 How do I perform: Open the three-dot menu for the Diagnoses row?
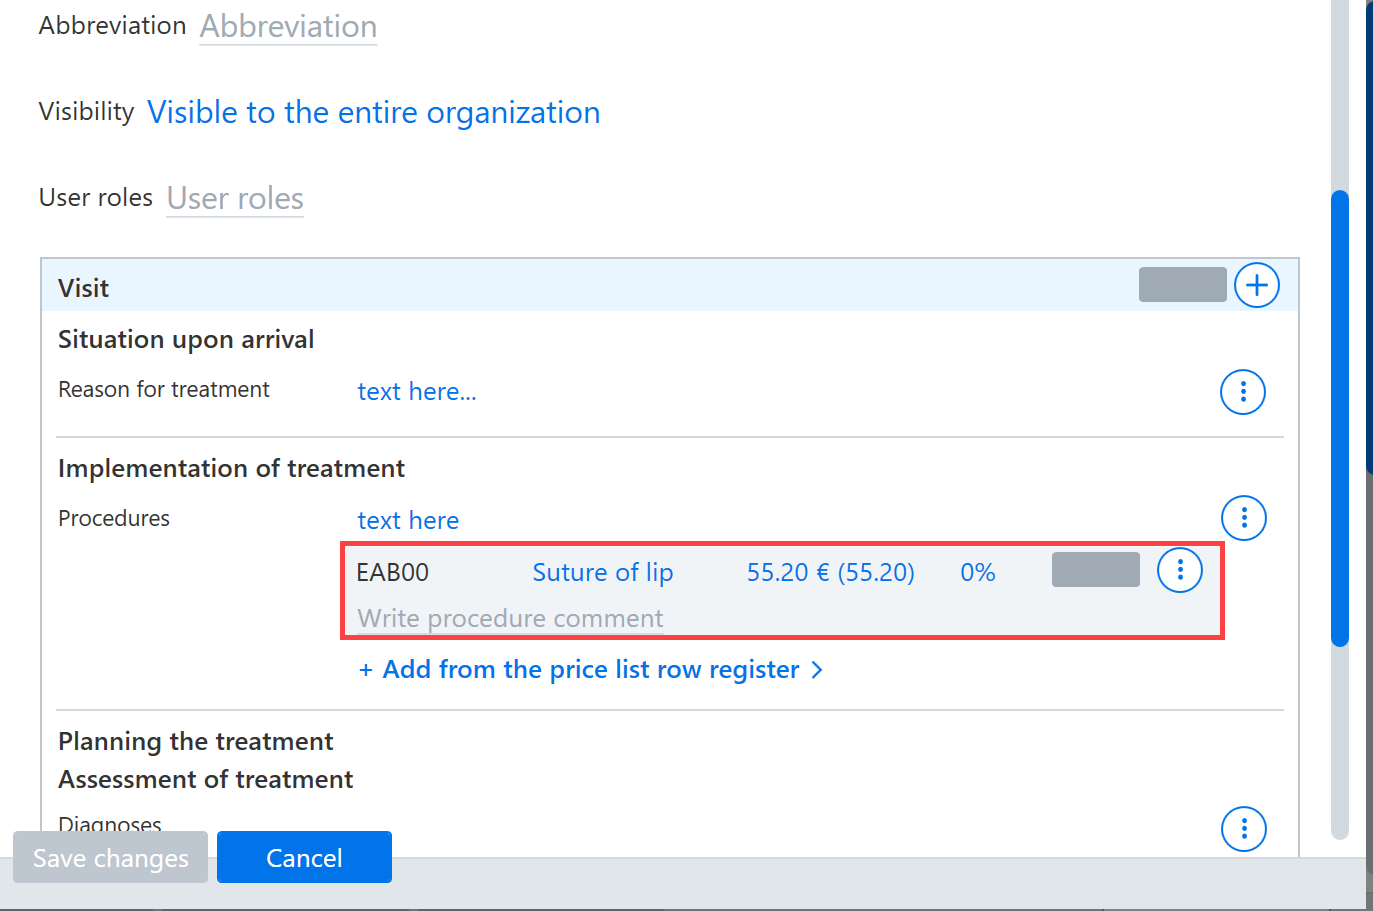(1244, 829)
